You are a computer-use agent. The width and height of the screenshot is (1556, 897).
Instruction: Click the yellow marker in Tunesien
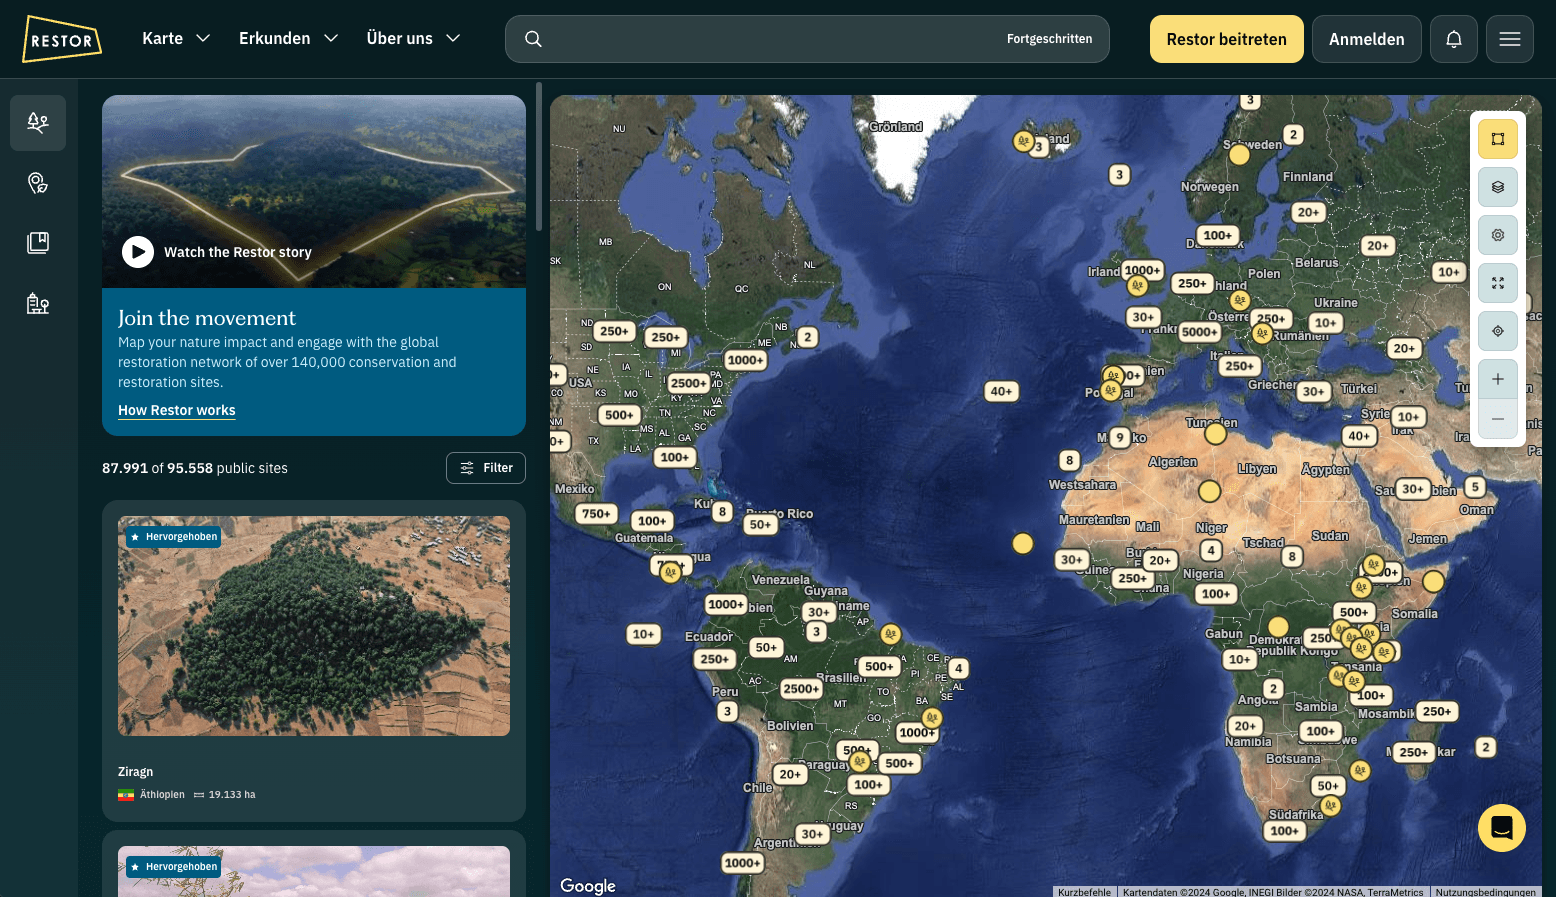click(1215, 433)
